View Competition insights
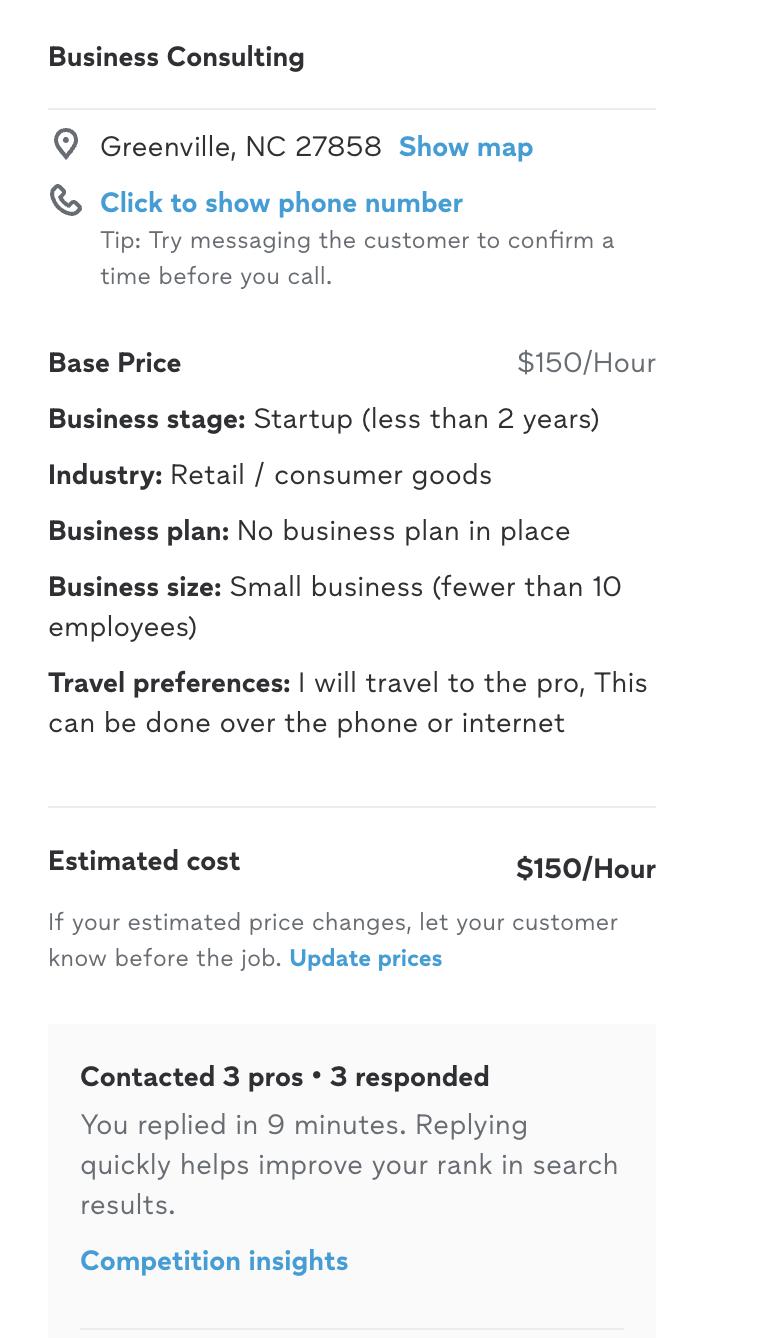The width and height of the screenshot is (762, 1338). coord(214,1261)
